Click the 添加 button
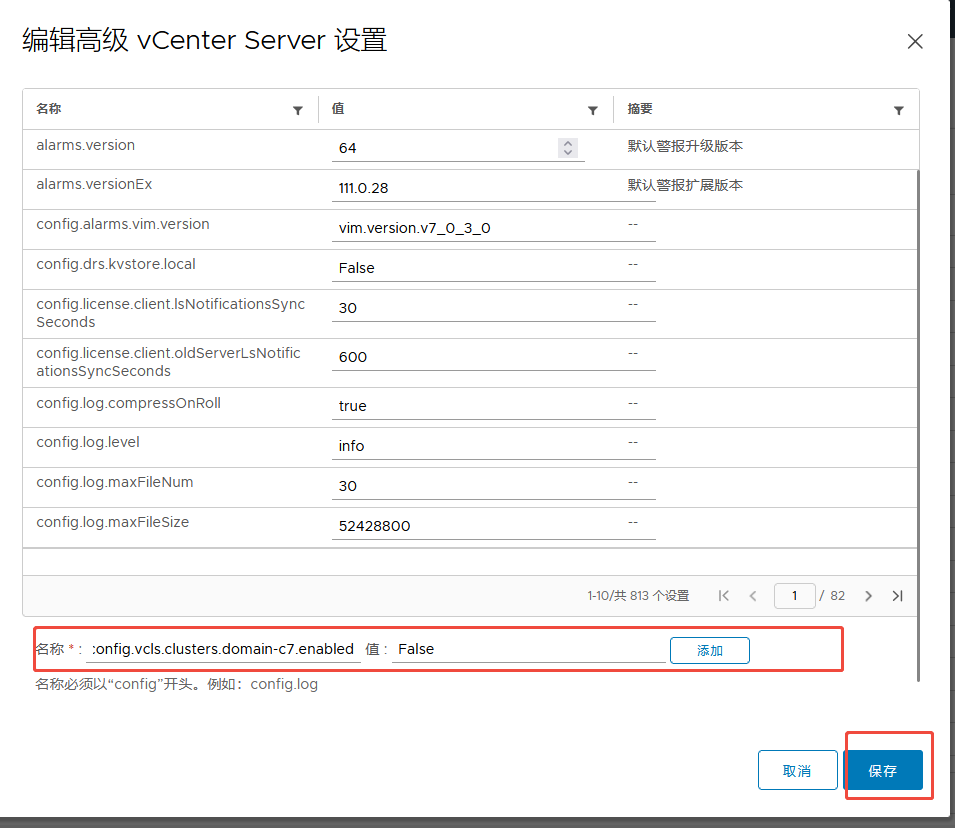 coord(710,650)
